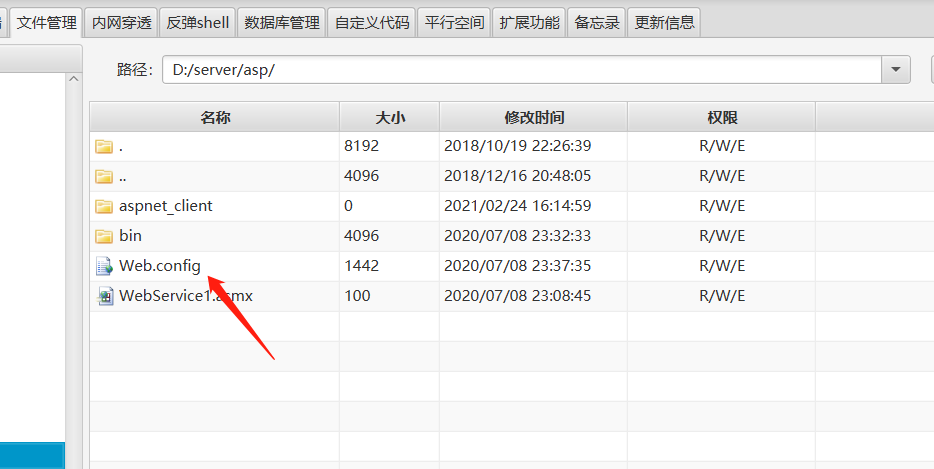Click R/W/E permission in Web.config row
The width and height of the screenshot is (934, 469).
[x=722, y=266]
